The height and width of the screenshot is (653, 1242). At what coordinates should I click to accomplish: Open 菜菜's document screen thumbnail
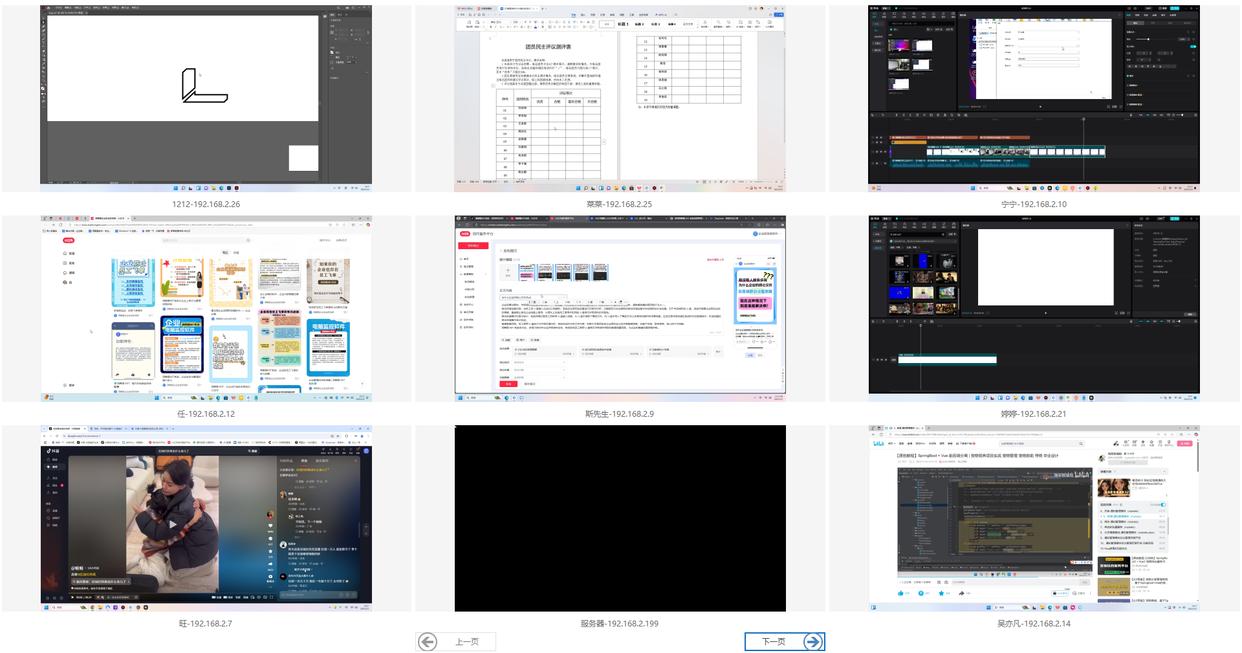coord(620,98)
